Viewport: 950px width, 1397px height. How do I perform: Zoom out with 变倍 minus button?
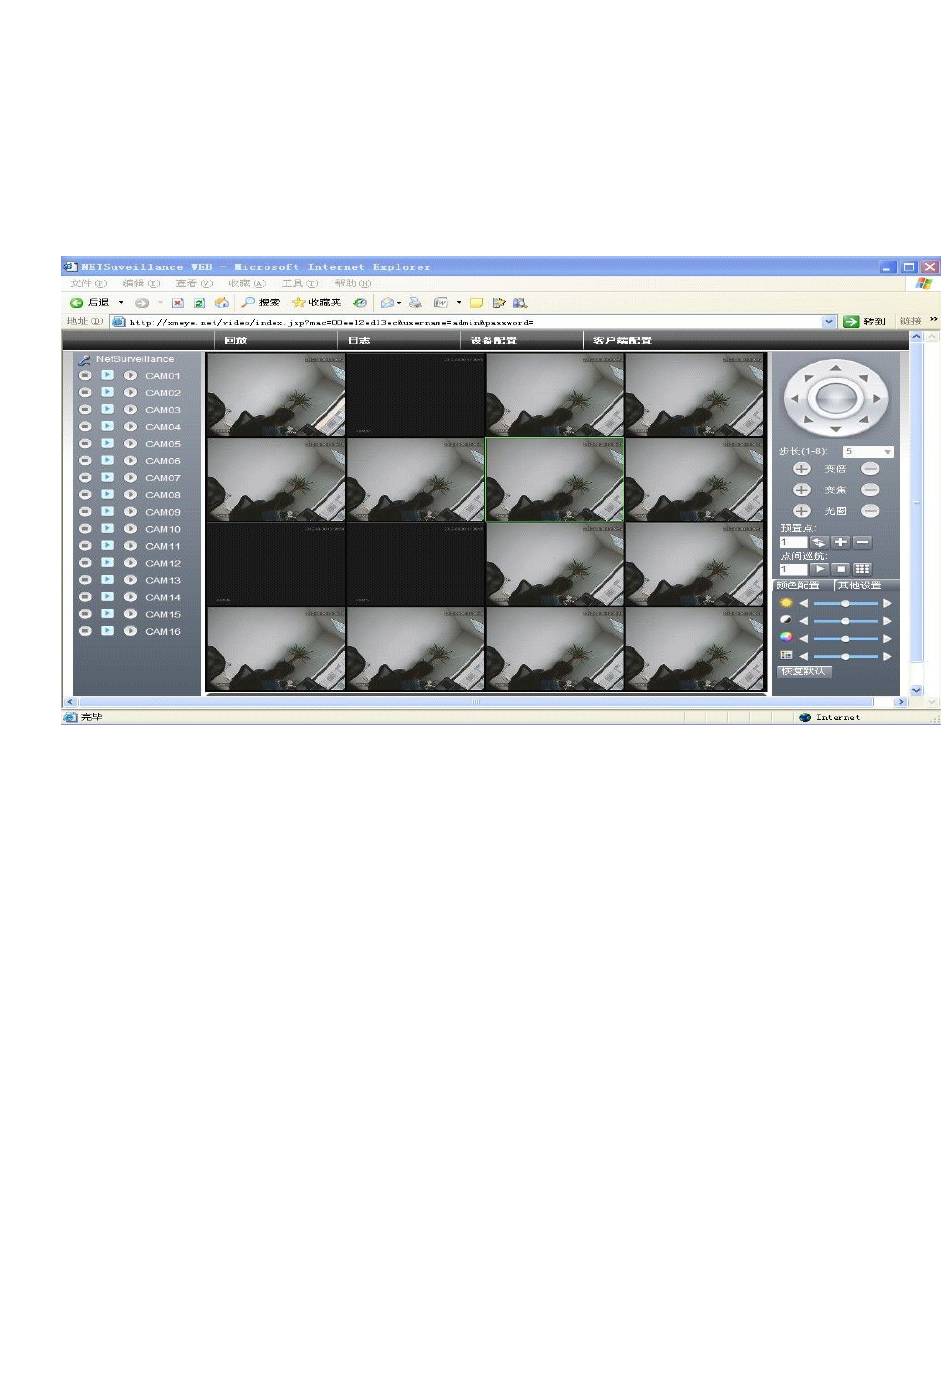point(870,469)
